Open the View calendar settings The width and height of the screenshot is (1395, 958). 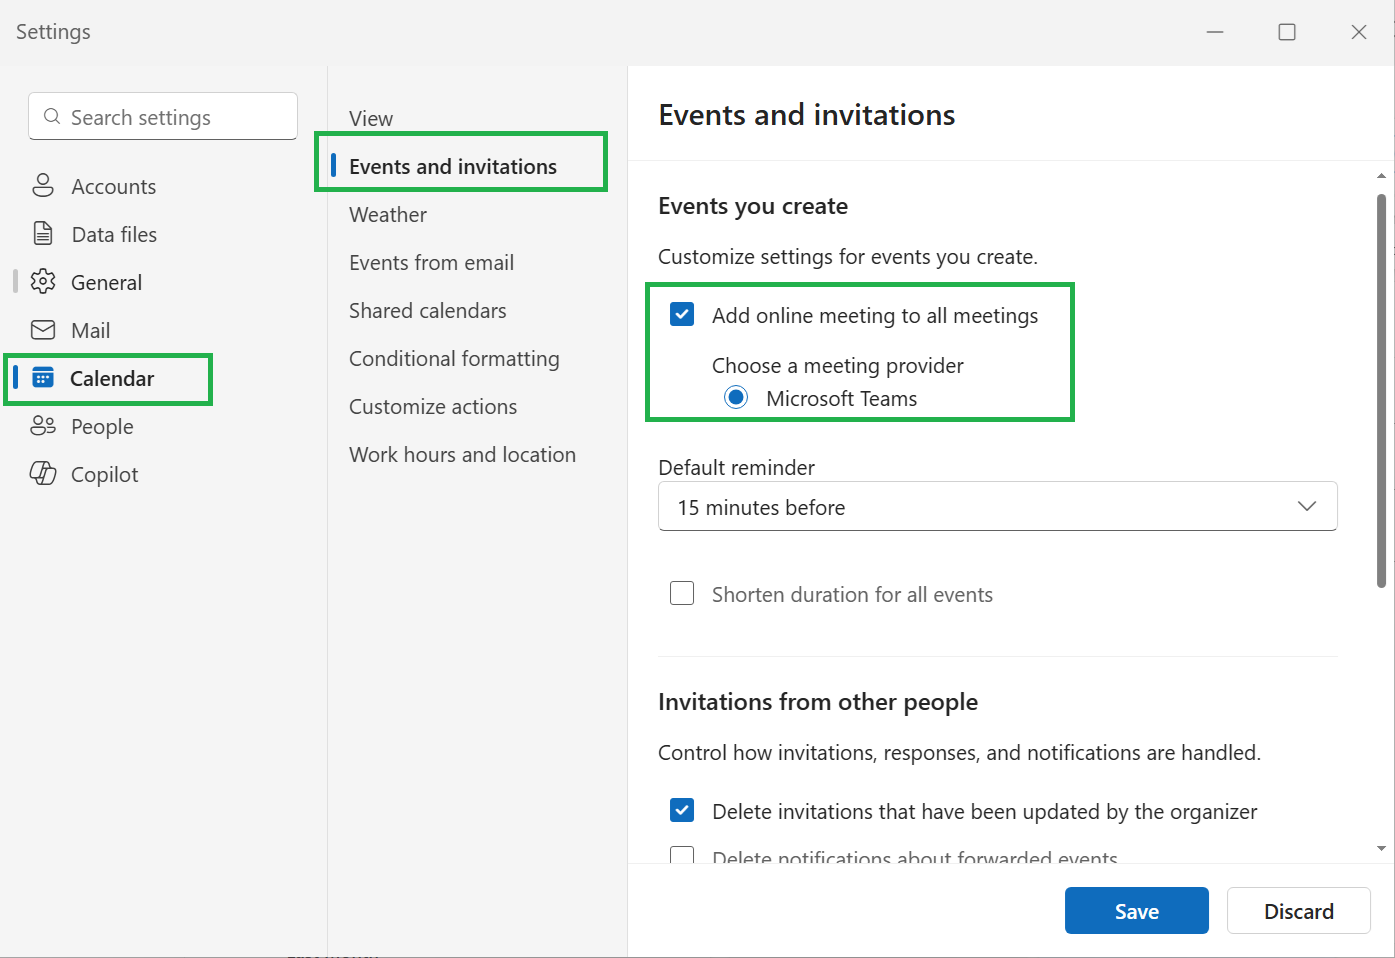pyautogui.click(x=371, y=118)
